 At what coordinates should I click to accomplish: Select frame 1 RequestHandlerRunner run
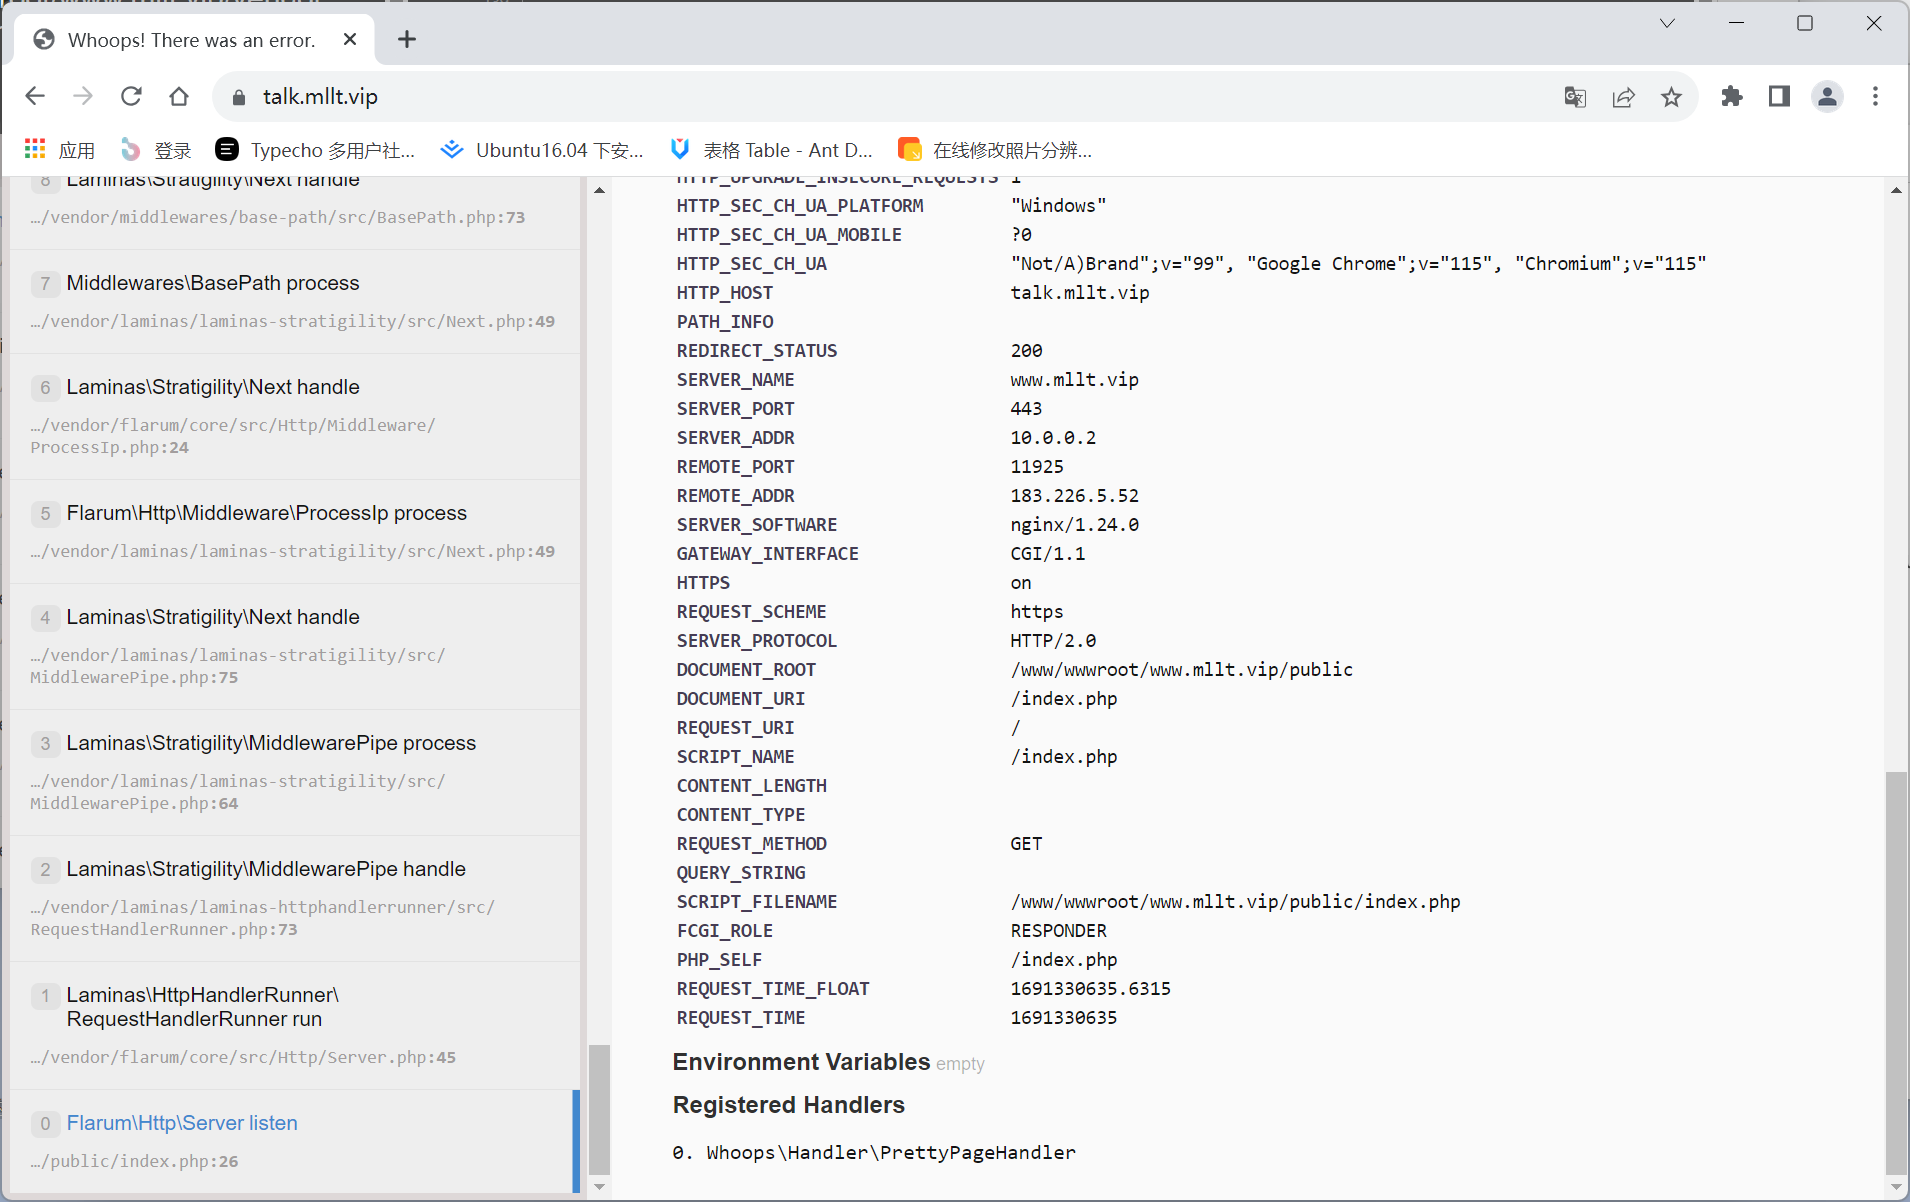(x=295, y=1025)
